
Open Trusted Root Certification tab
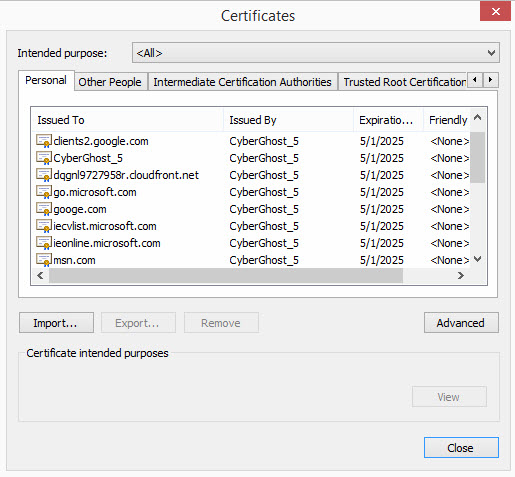(404, 82)
